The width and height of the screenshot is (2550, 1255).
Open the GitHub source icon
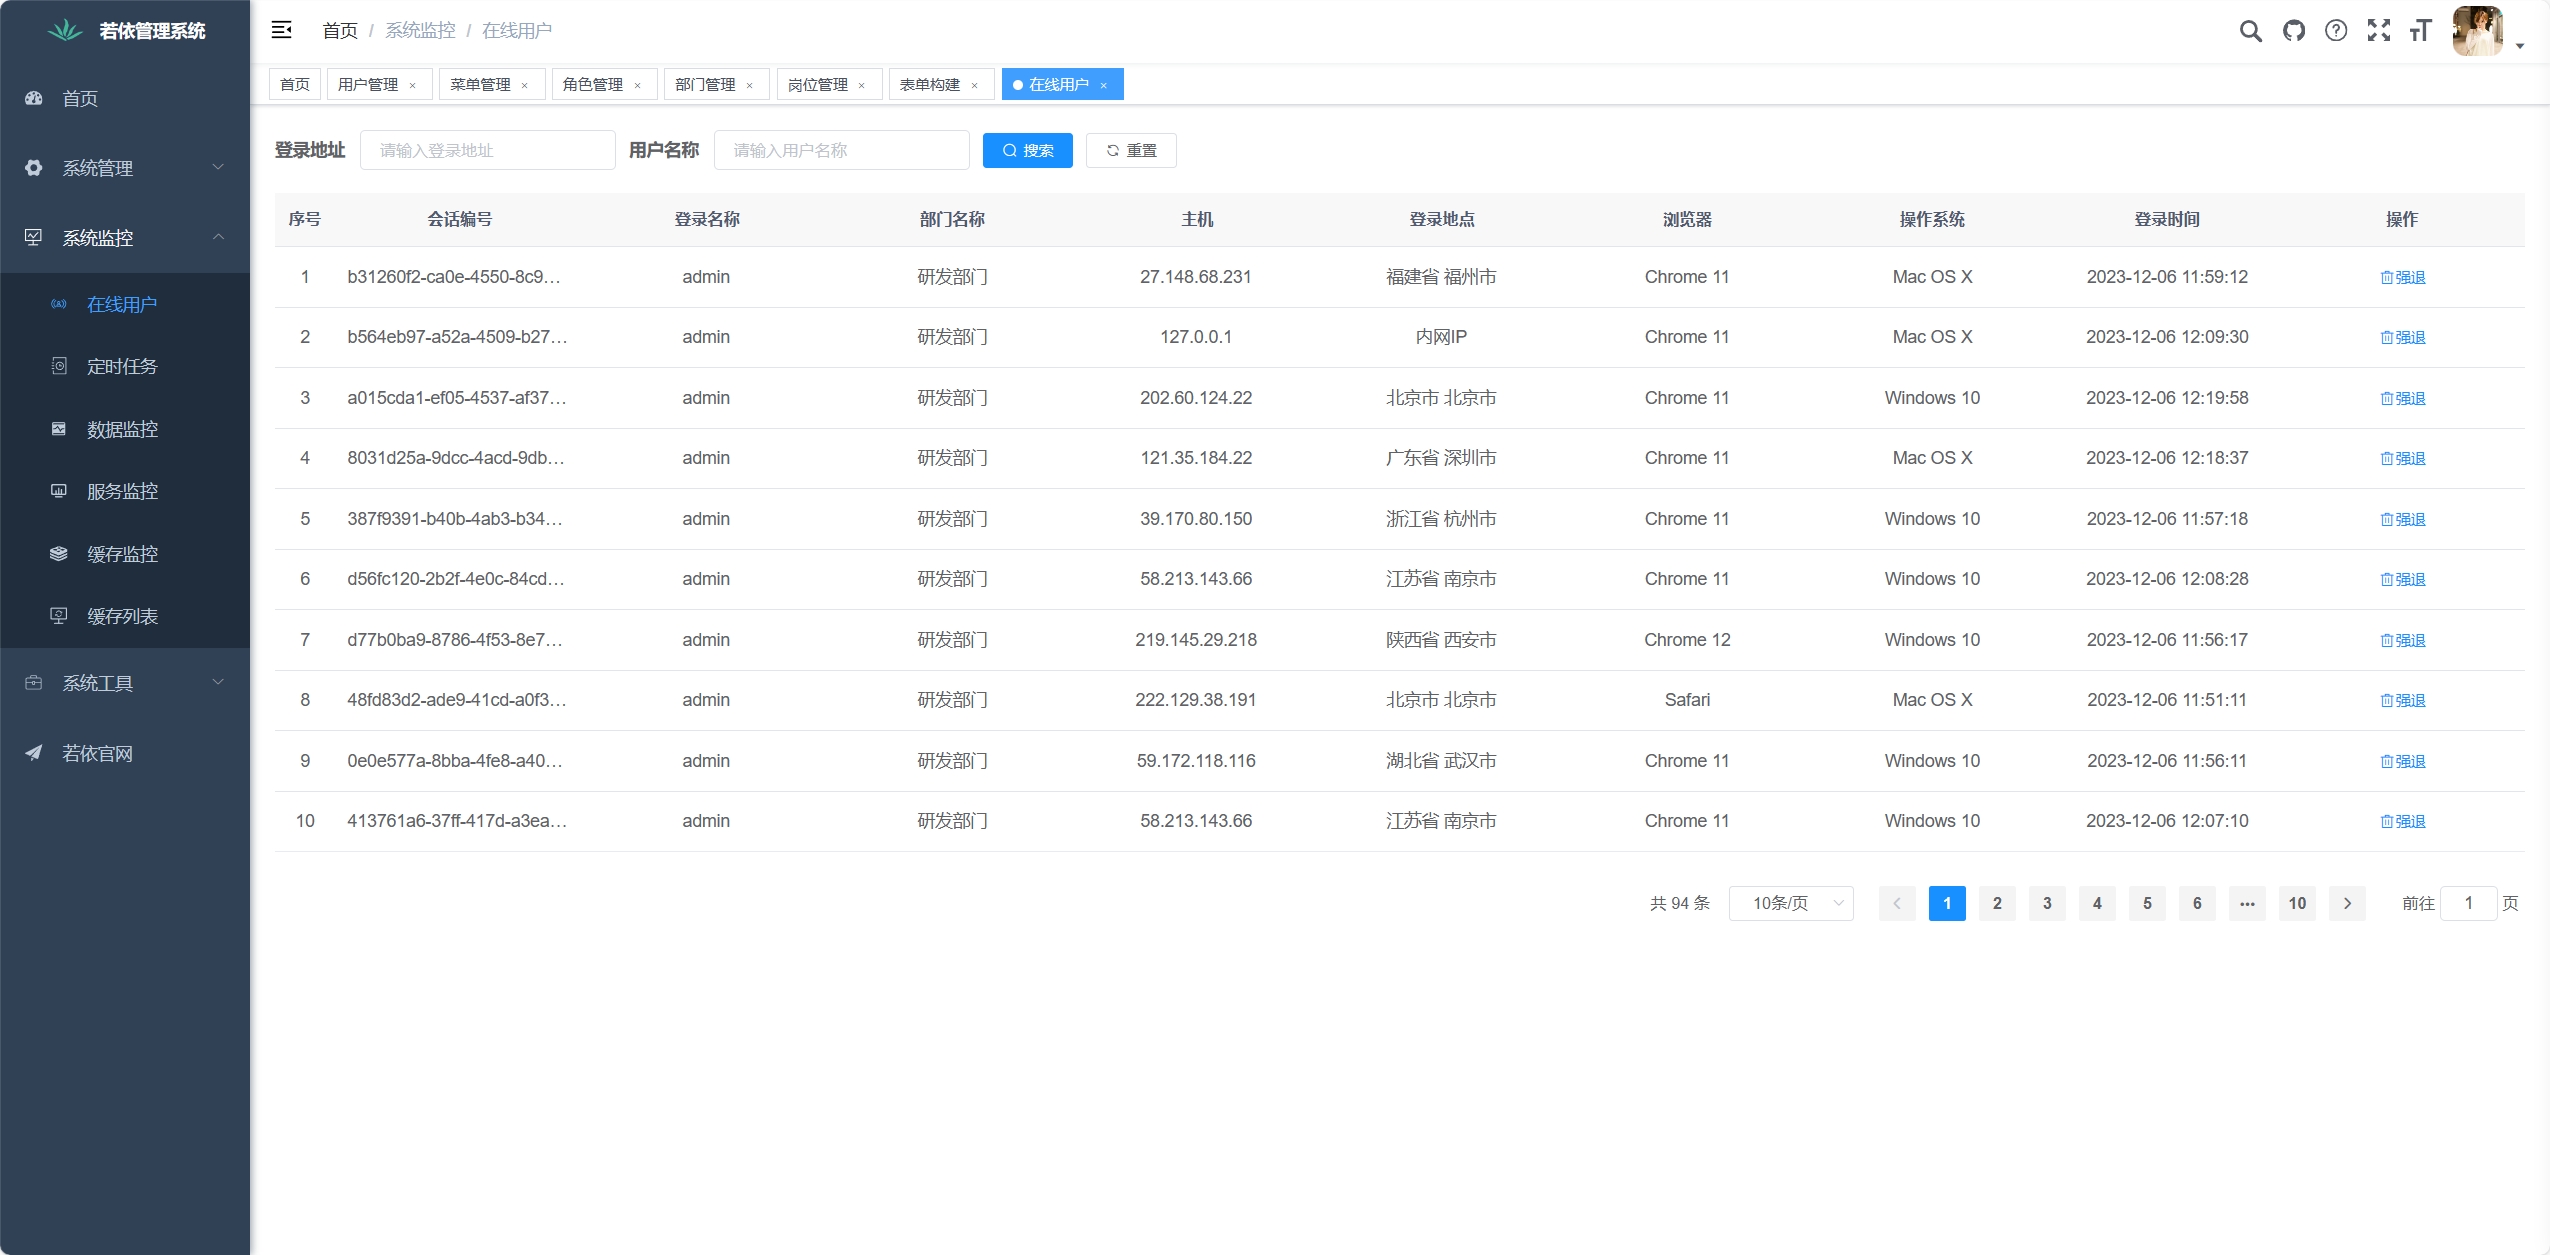click(2294, 31)
